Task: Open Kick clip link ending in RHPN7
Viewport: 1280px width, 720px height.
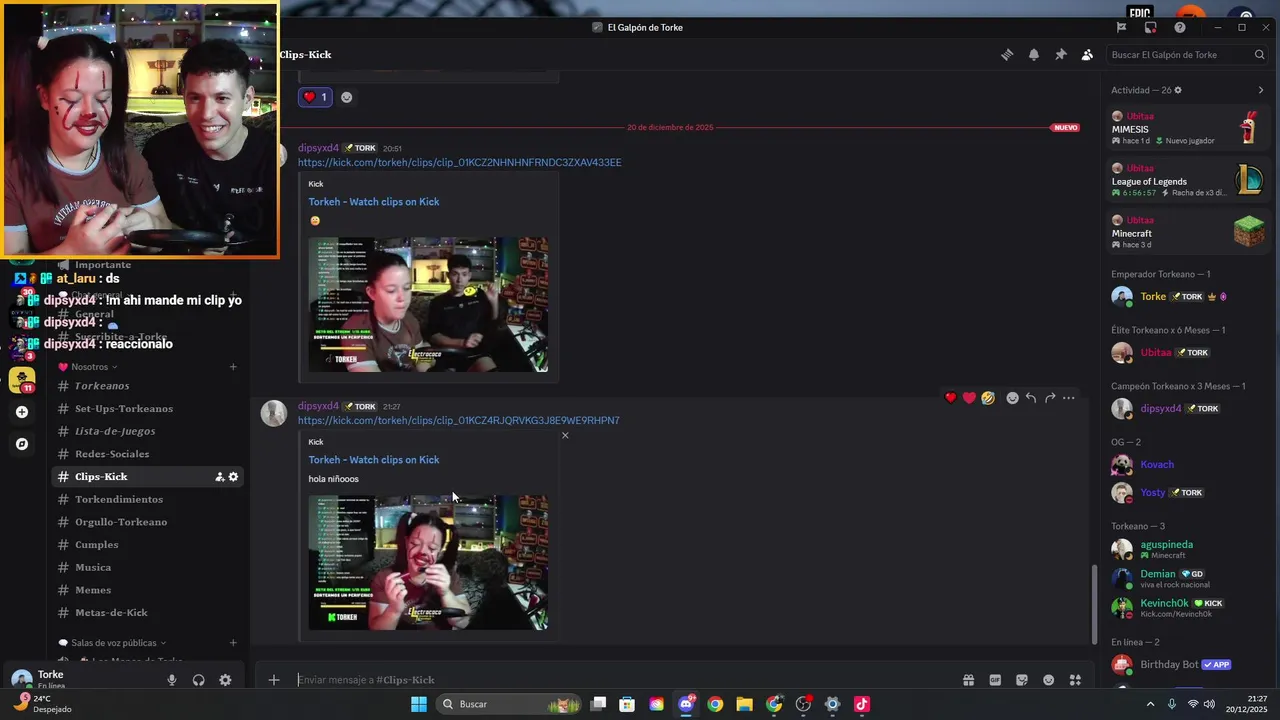Action: click(x=458, y=420)
